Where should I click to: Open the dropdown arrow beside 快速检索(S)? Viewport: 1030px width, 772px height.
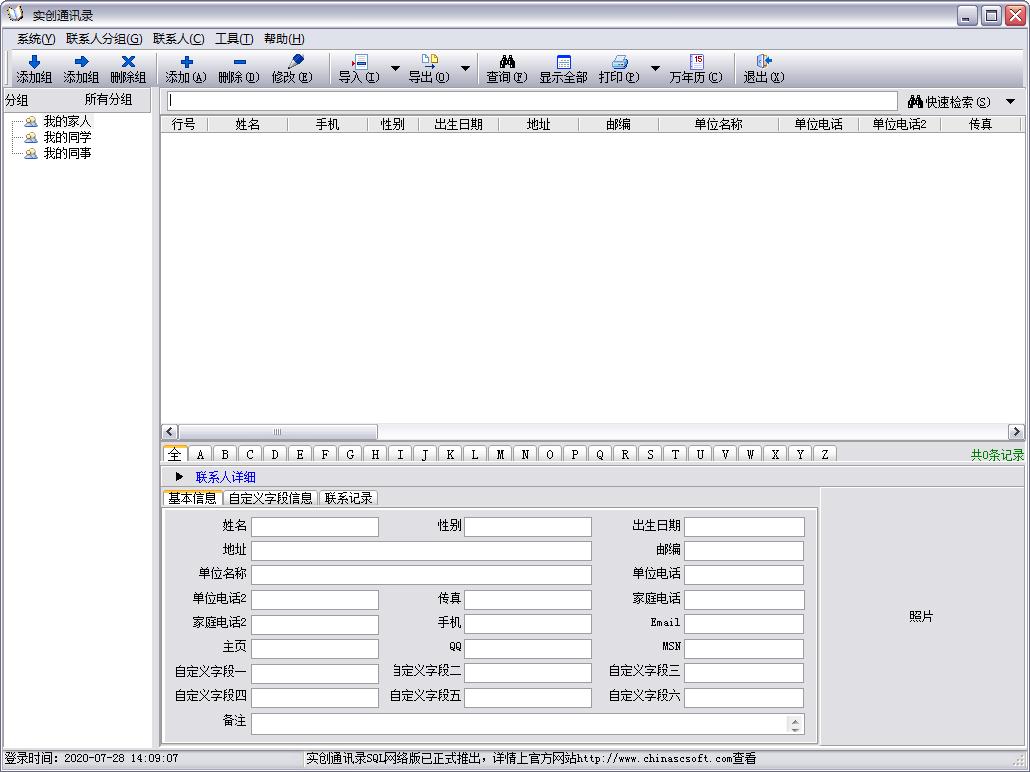1010,101
